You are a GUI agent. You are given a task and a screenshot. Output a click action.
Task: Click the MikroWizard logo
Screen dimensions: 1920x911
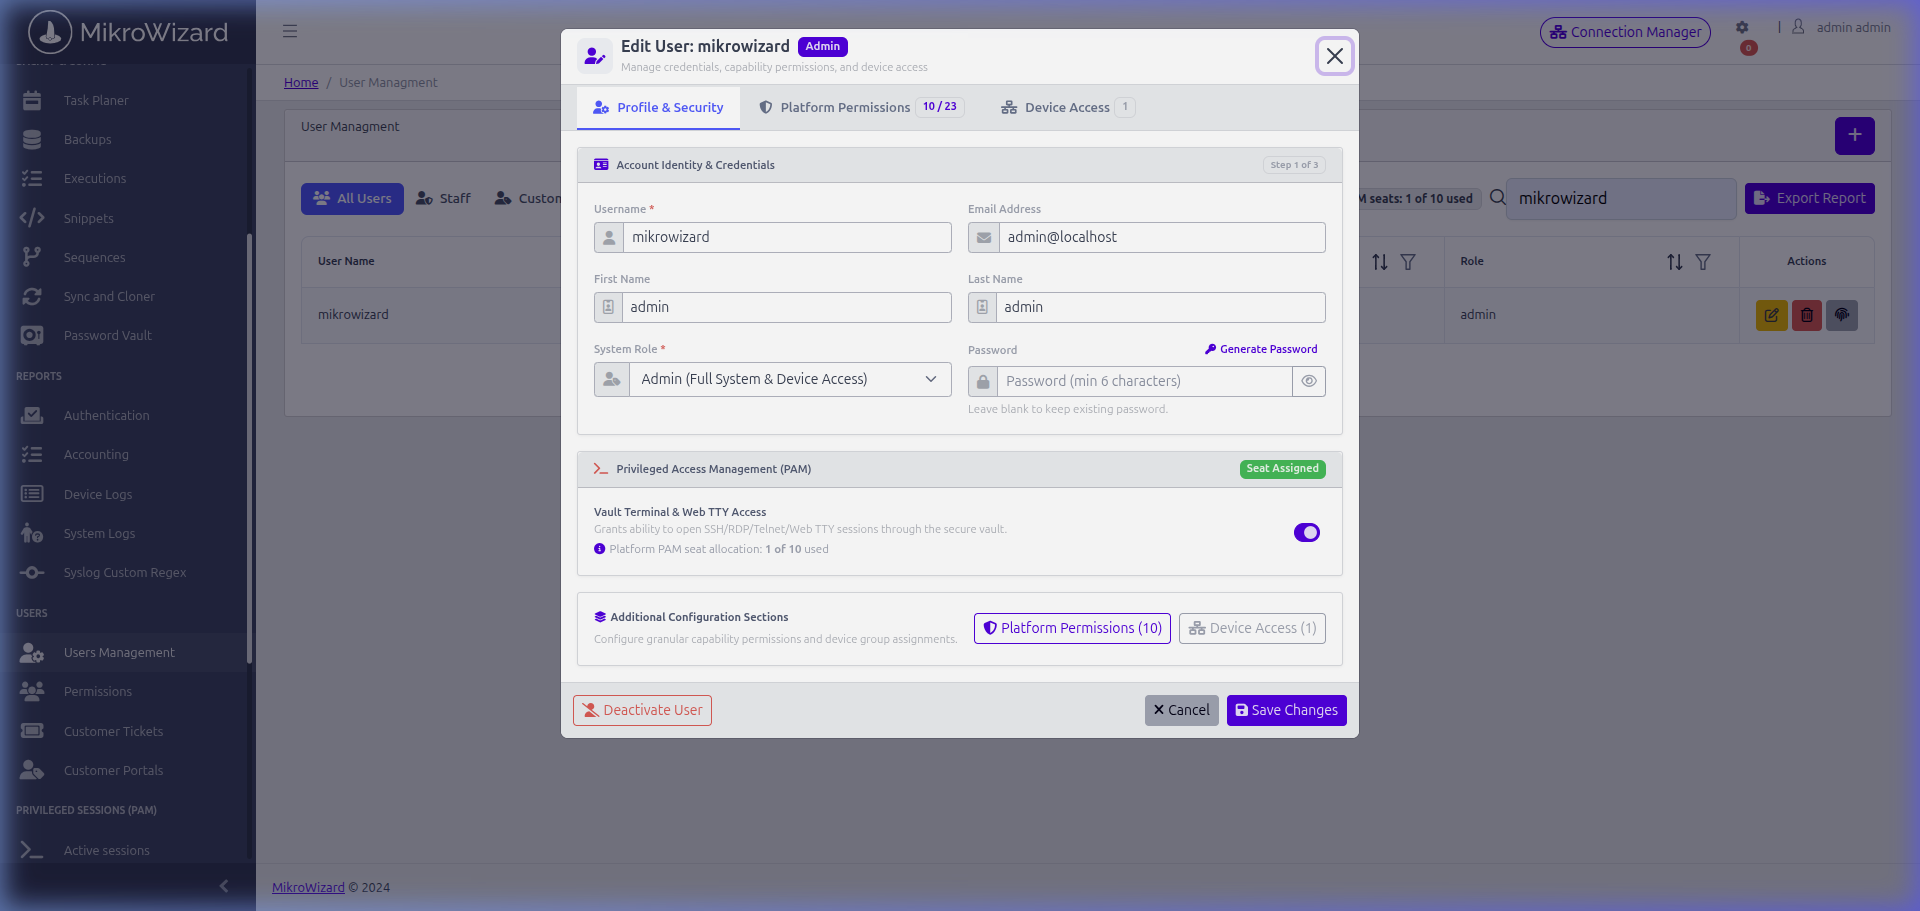pos(128,32)
